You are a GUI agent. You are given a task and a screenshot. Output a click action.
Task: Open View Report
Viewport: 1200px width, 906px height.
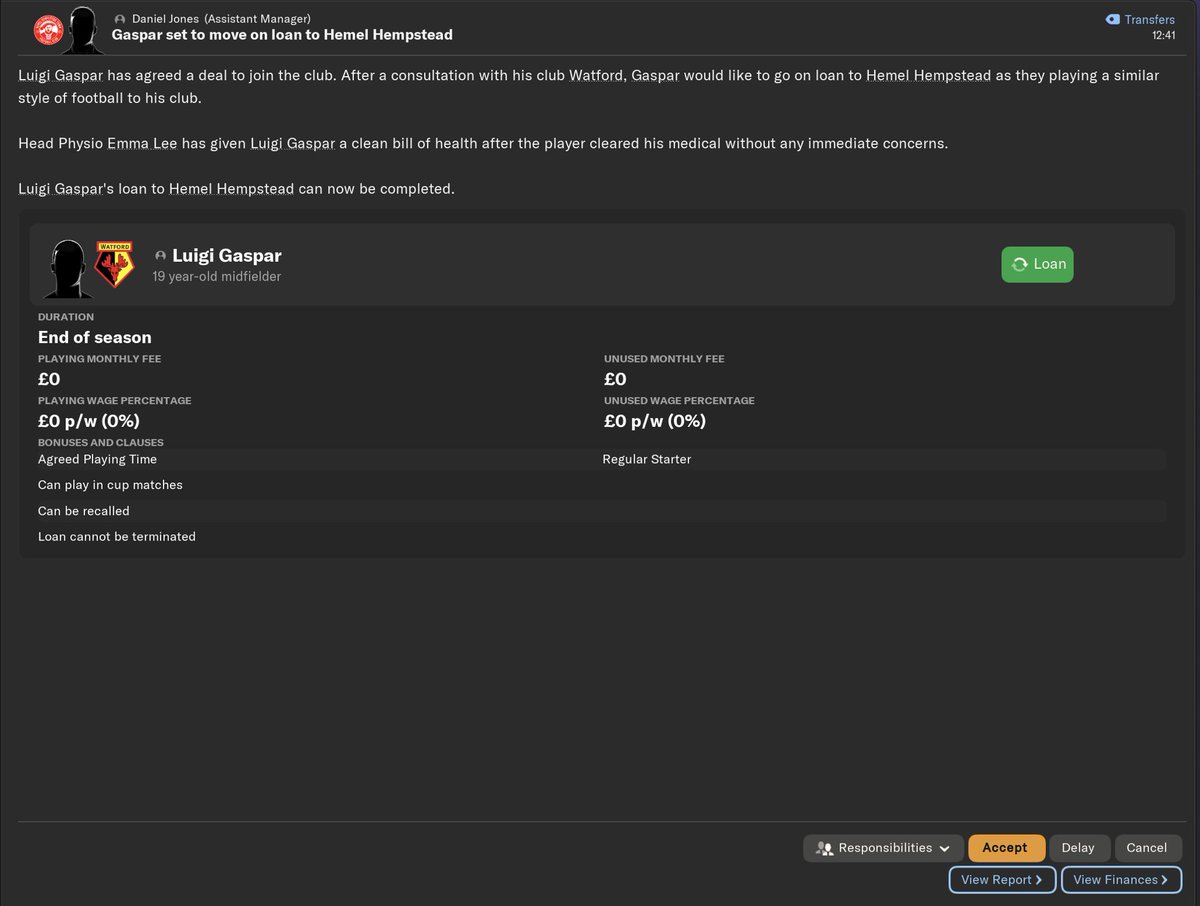[x=1002, y=880]
